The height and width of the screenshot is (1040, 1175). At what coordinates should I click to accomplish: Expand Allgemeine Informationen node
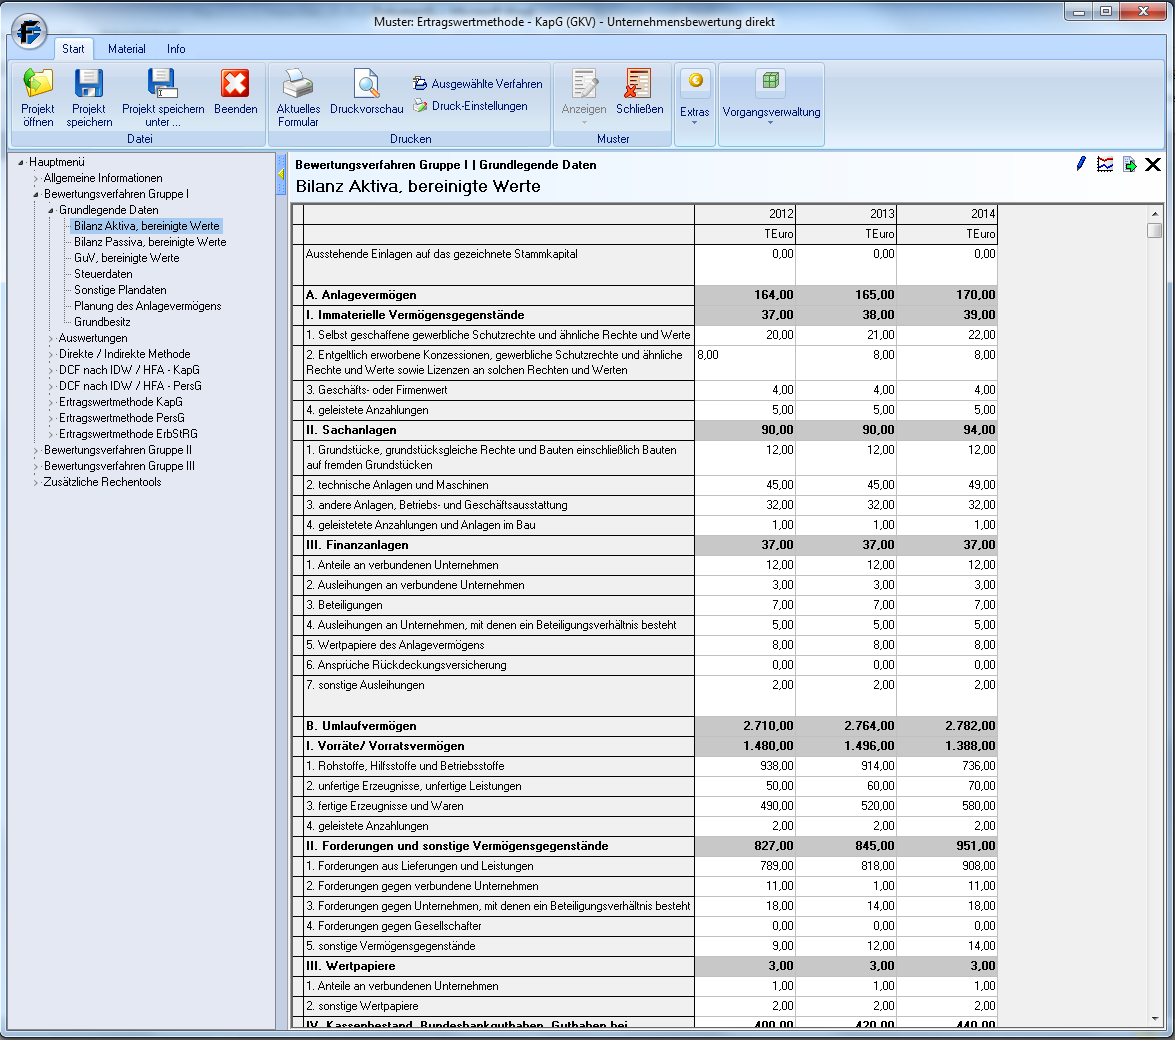click(x=35, y=178)
